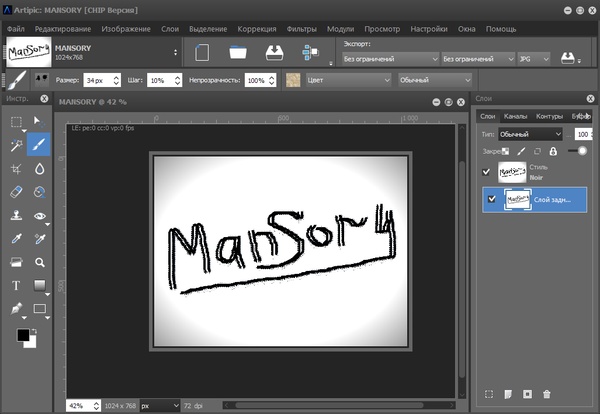
Task: Click the foreground black color swatch
Action: [x=21, y=335]
